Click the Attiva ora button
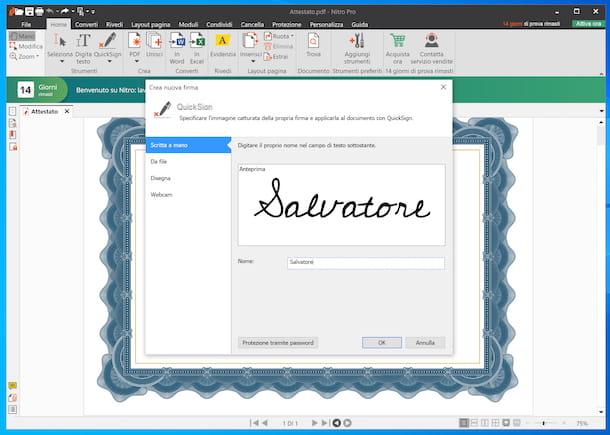Screen dimensions: 610x435 (x=588, y=24)
